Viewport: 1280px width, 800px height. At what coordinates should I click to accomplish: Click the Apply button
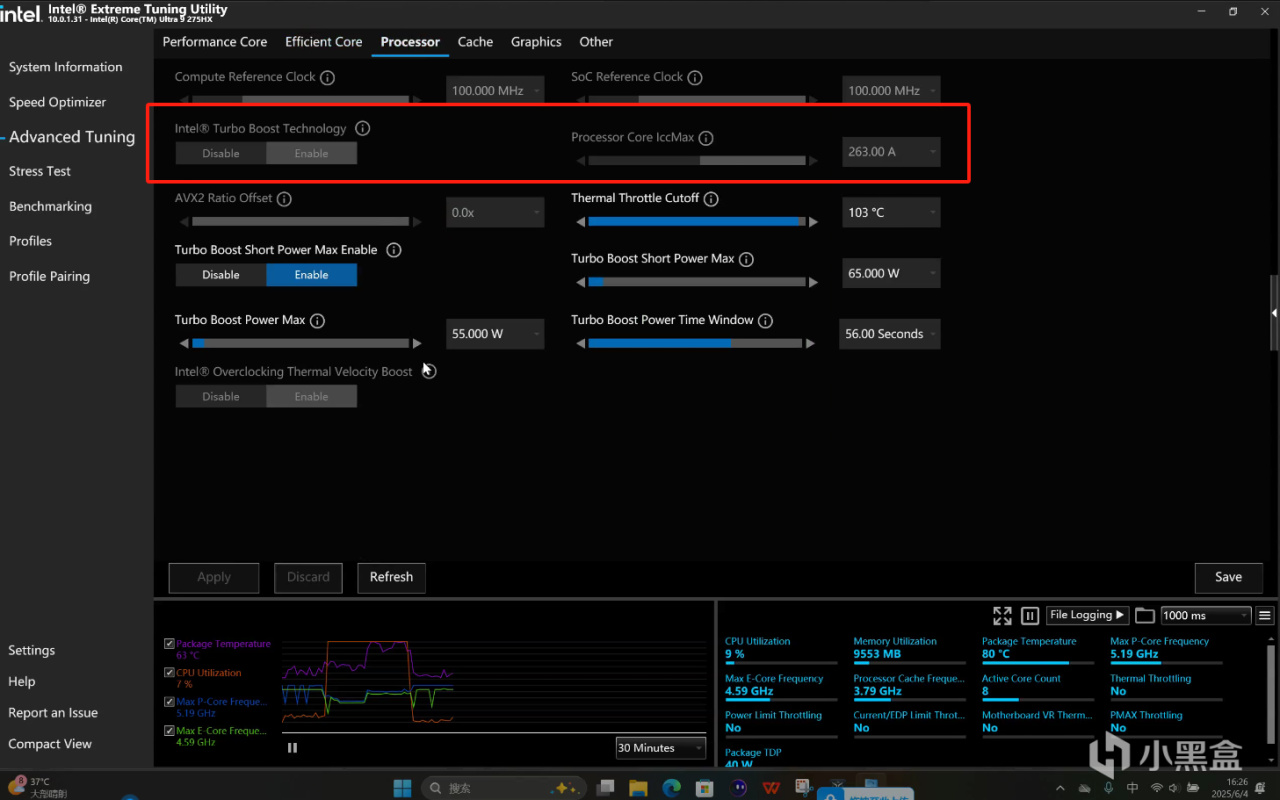tap(214, 577)
